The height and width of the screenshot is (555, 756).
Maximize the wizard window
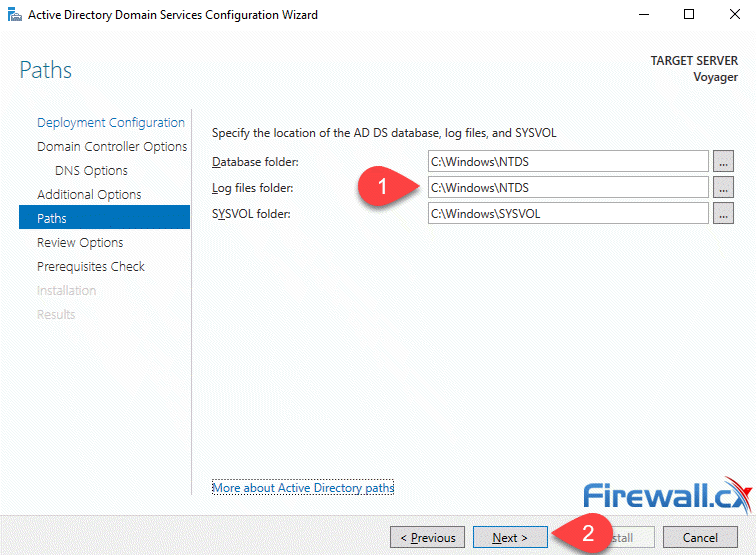[689, 14]
